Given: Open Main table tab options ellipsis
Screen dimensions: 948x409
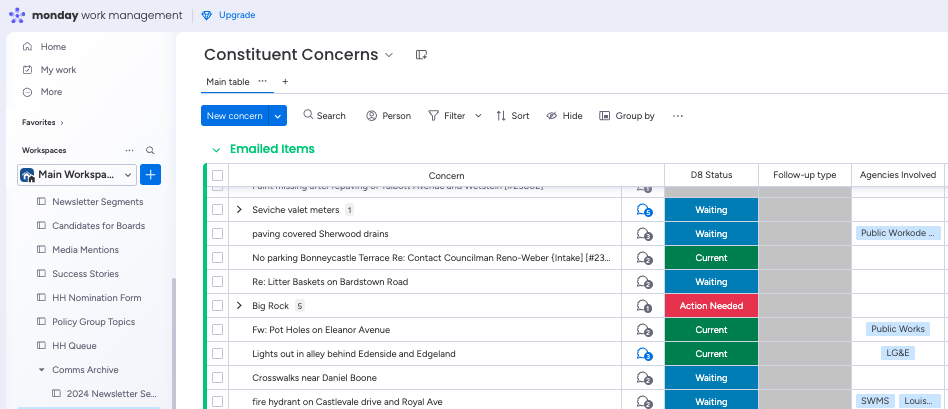Looking at the screenshot, I should 262,81.
